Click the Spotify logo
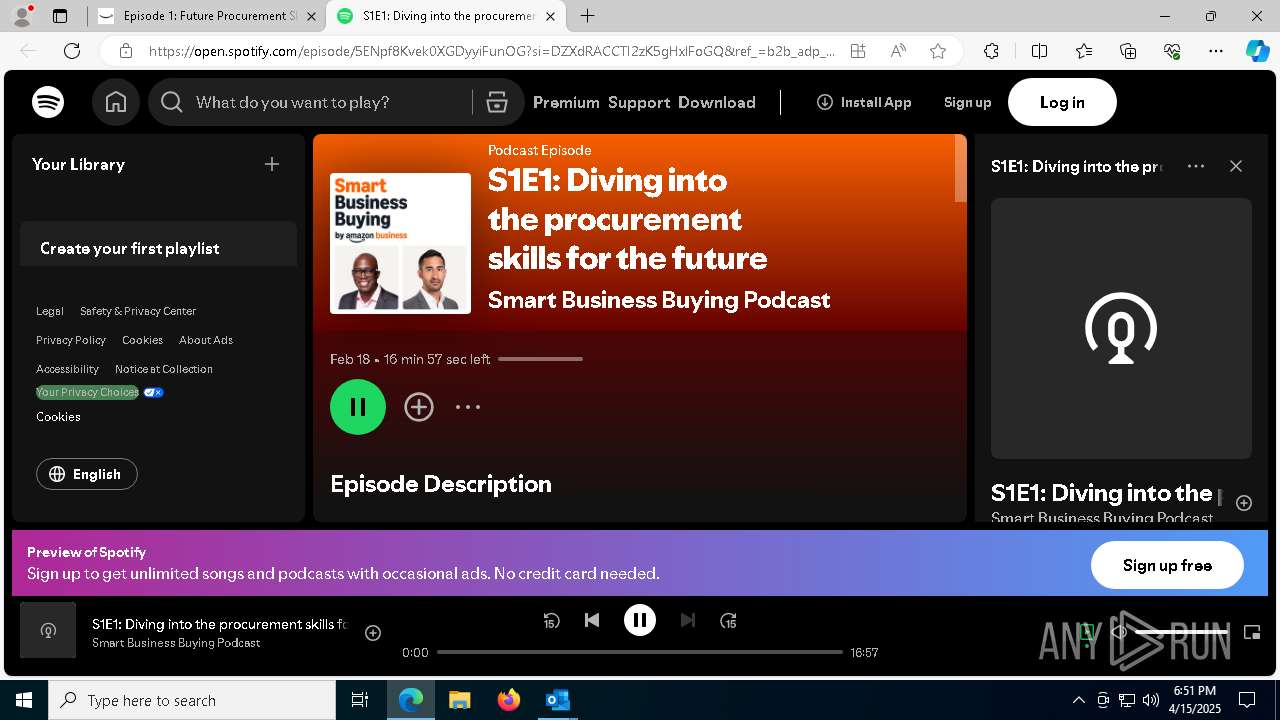Screen dimensions: 1280x720 pyautogui.click(x=48, y=102)
